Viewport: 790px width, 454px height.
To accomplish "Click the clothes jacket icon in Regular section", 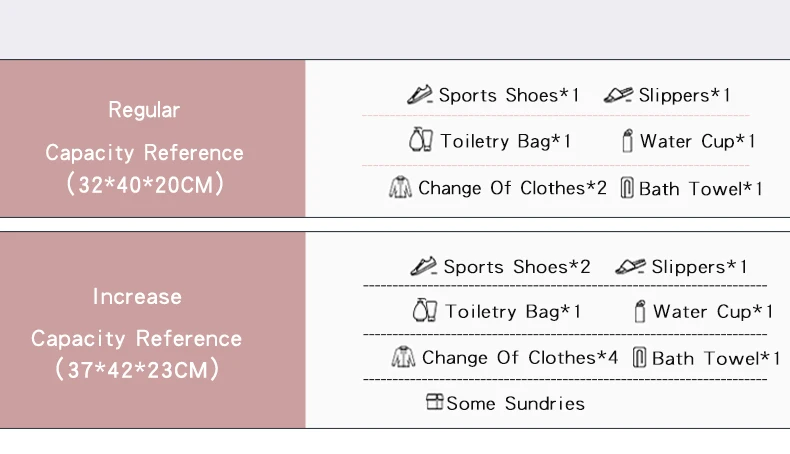I will tap(400, 188).
